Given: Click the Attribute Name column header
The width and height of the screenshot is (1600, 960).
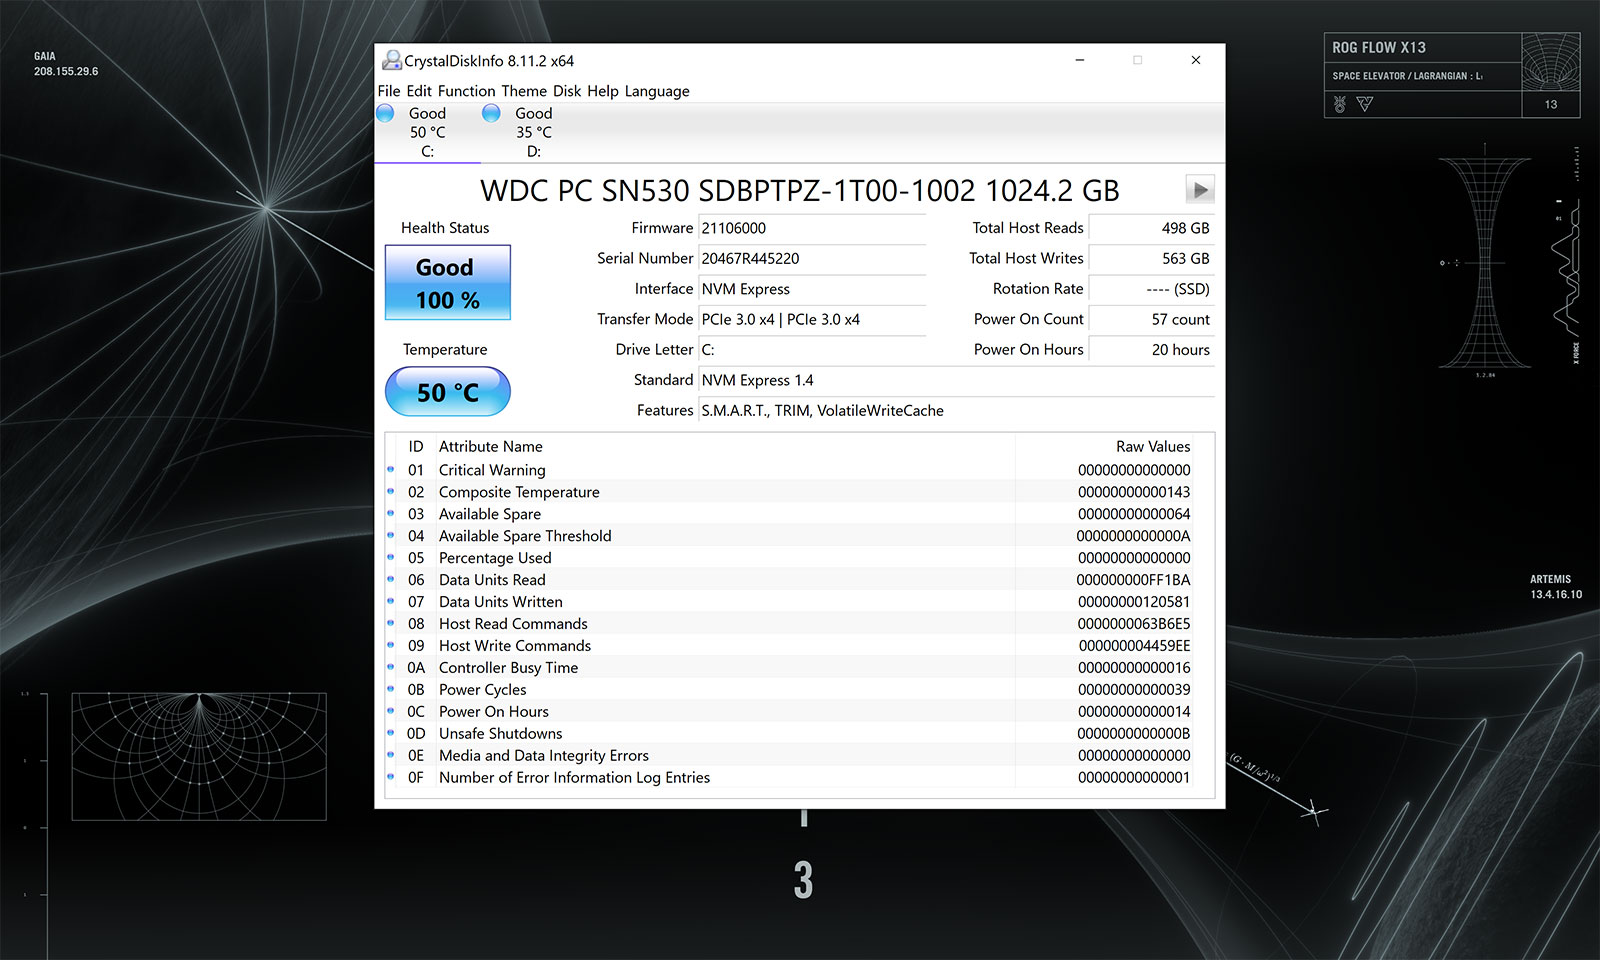Looking at the screenshot, I should coord(490,446).
